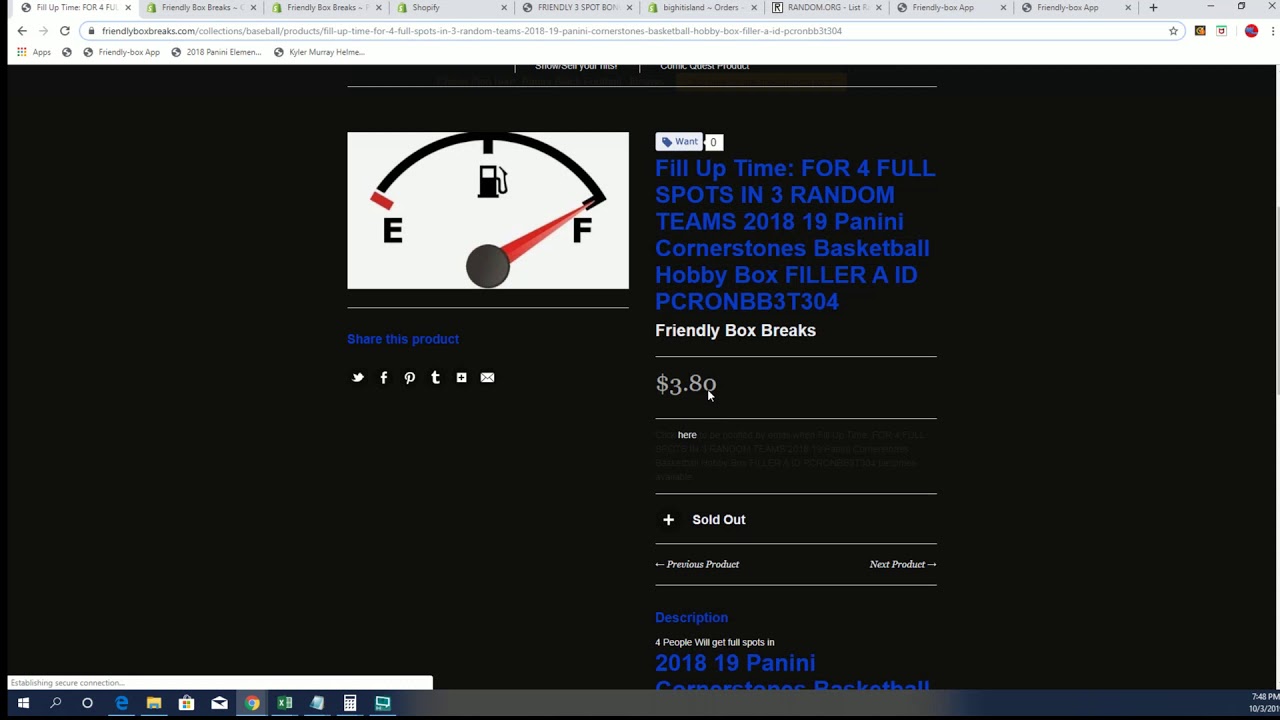
Task: Open a new browser tab
Action: [1153, 8]
